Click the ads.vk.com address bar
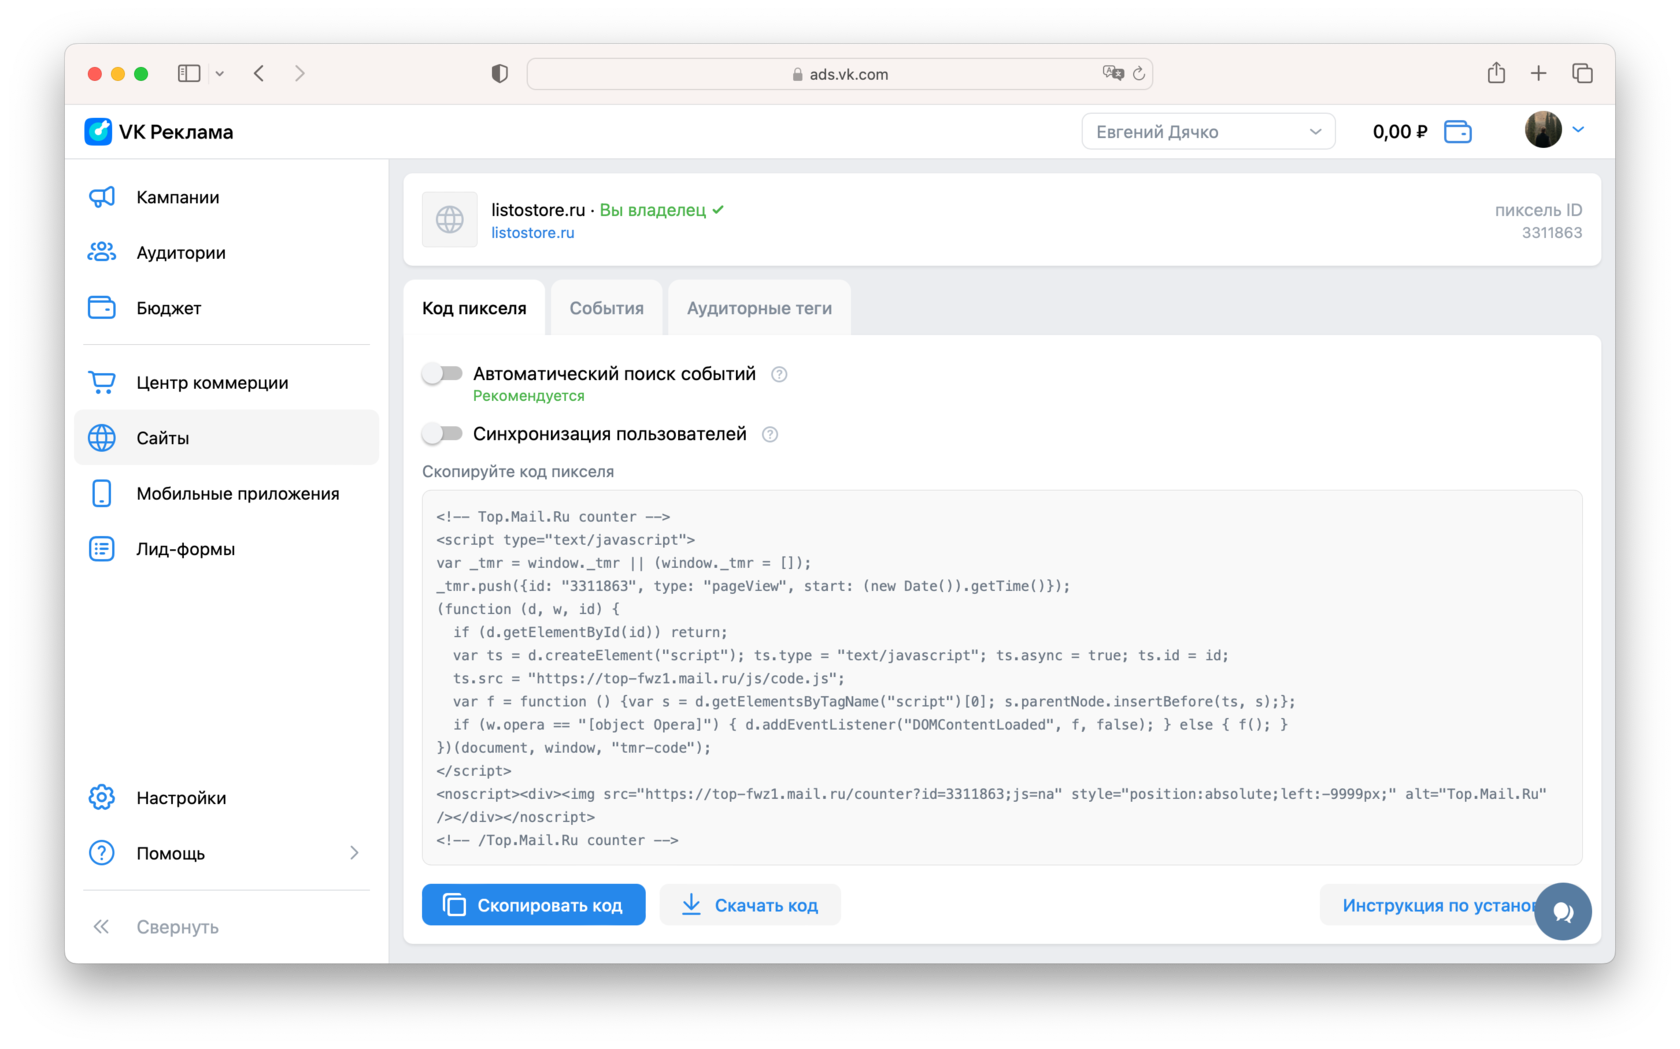 839,73
